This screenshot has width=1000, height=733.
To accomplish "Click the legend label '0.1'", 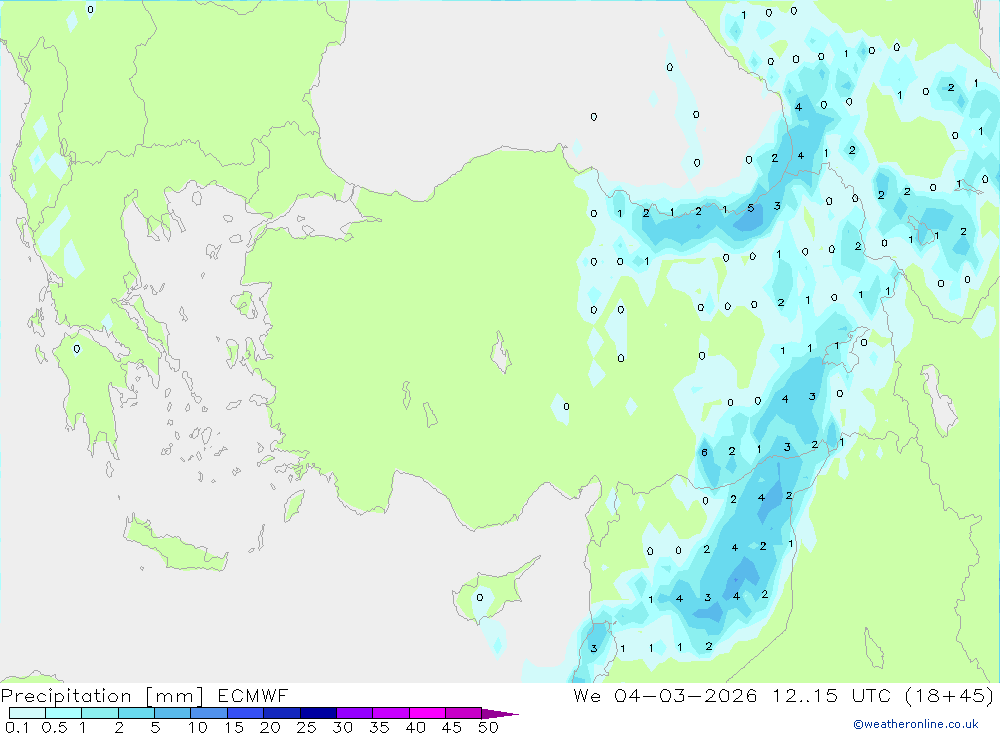I will (17, 727).
